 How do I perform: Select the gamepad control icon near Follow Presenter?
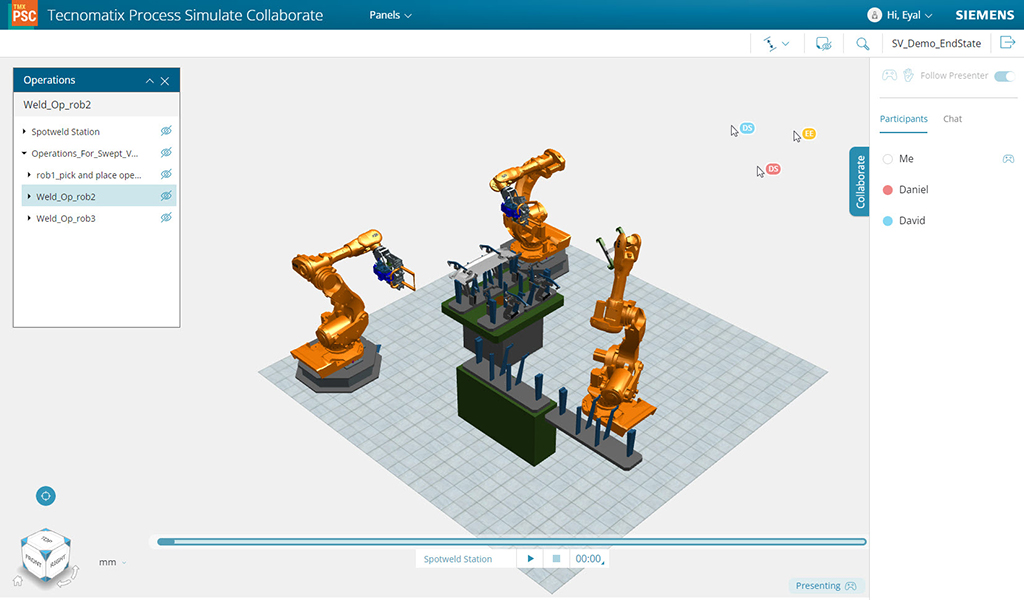point(888,75)
